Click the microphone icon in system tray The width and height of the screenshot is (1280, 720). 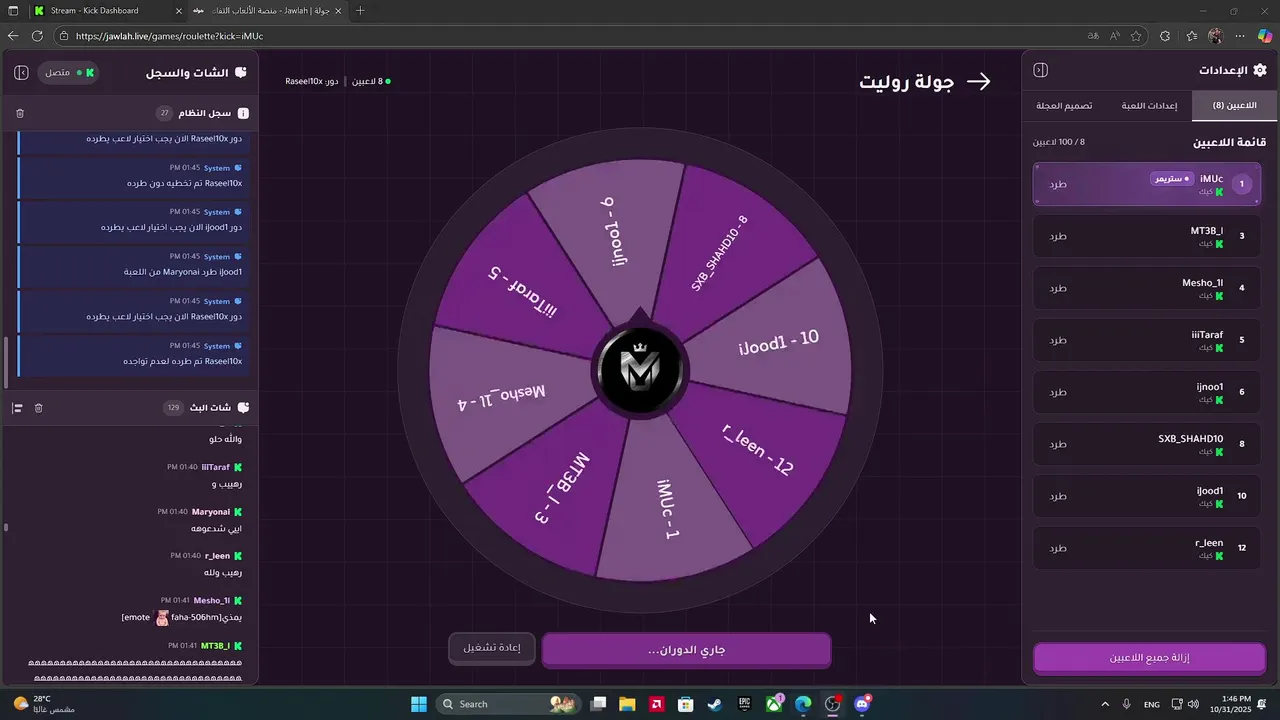point(1127,704)
